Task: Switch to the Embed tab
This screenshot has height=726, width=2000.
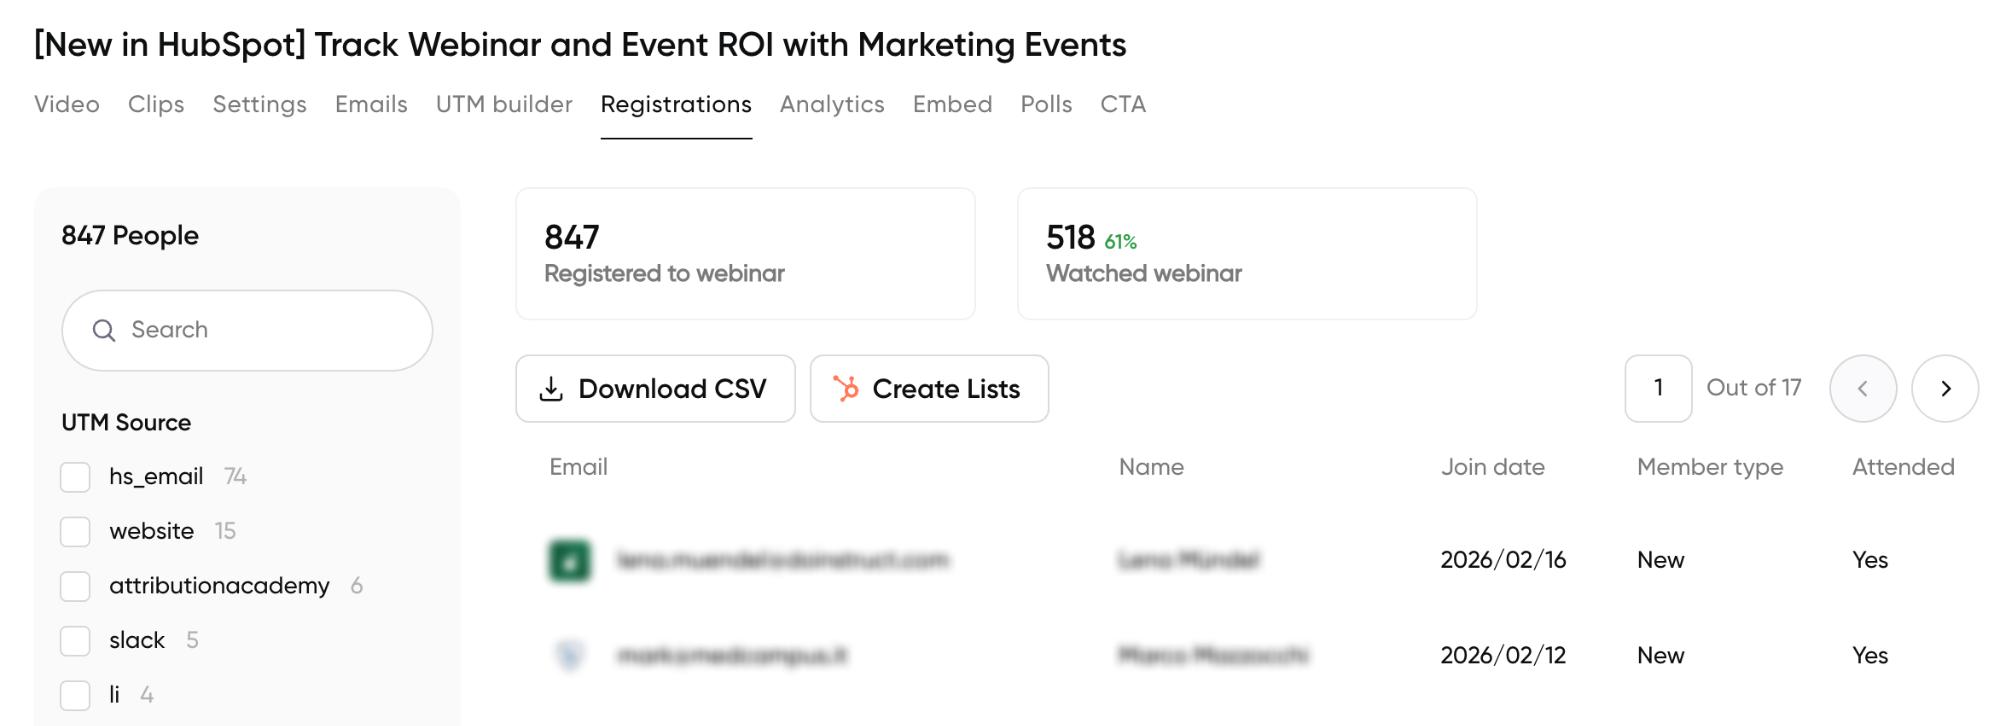Action: pyautogui.click(x=953, y=104)
